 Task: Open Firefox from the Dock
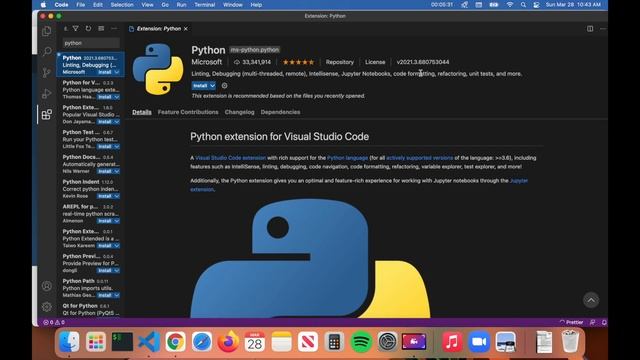pyautogui.click(x=229, y=342)
